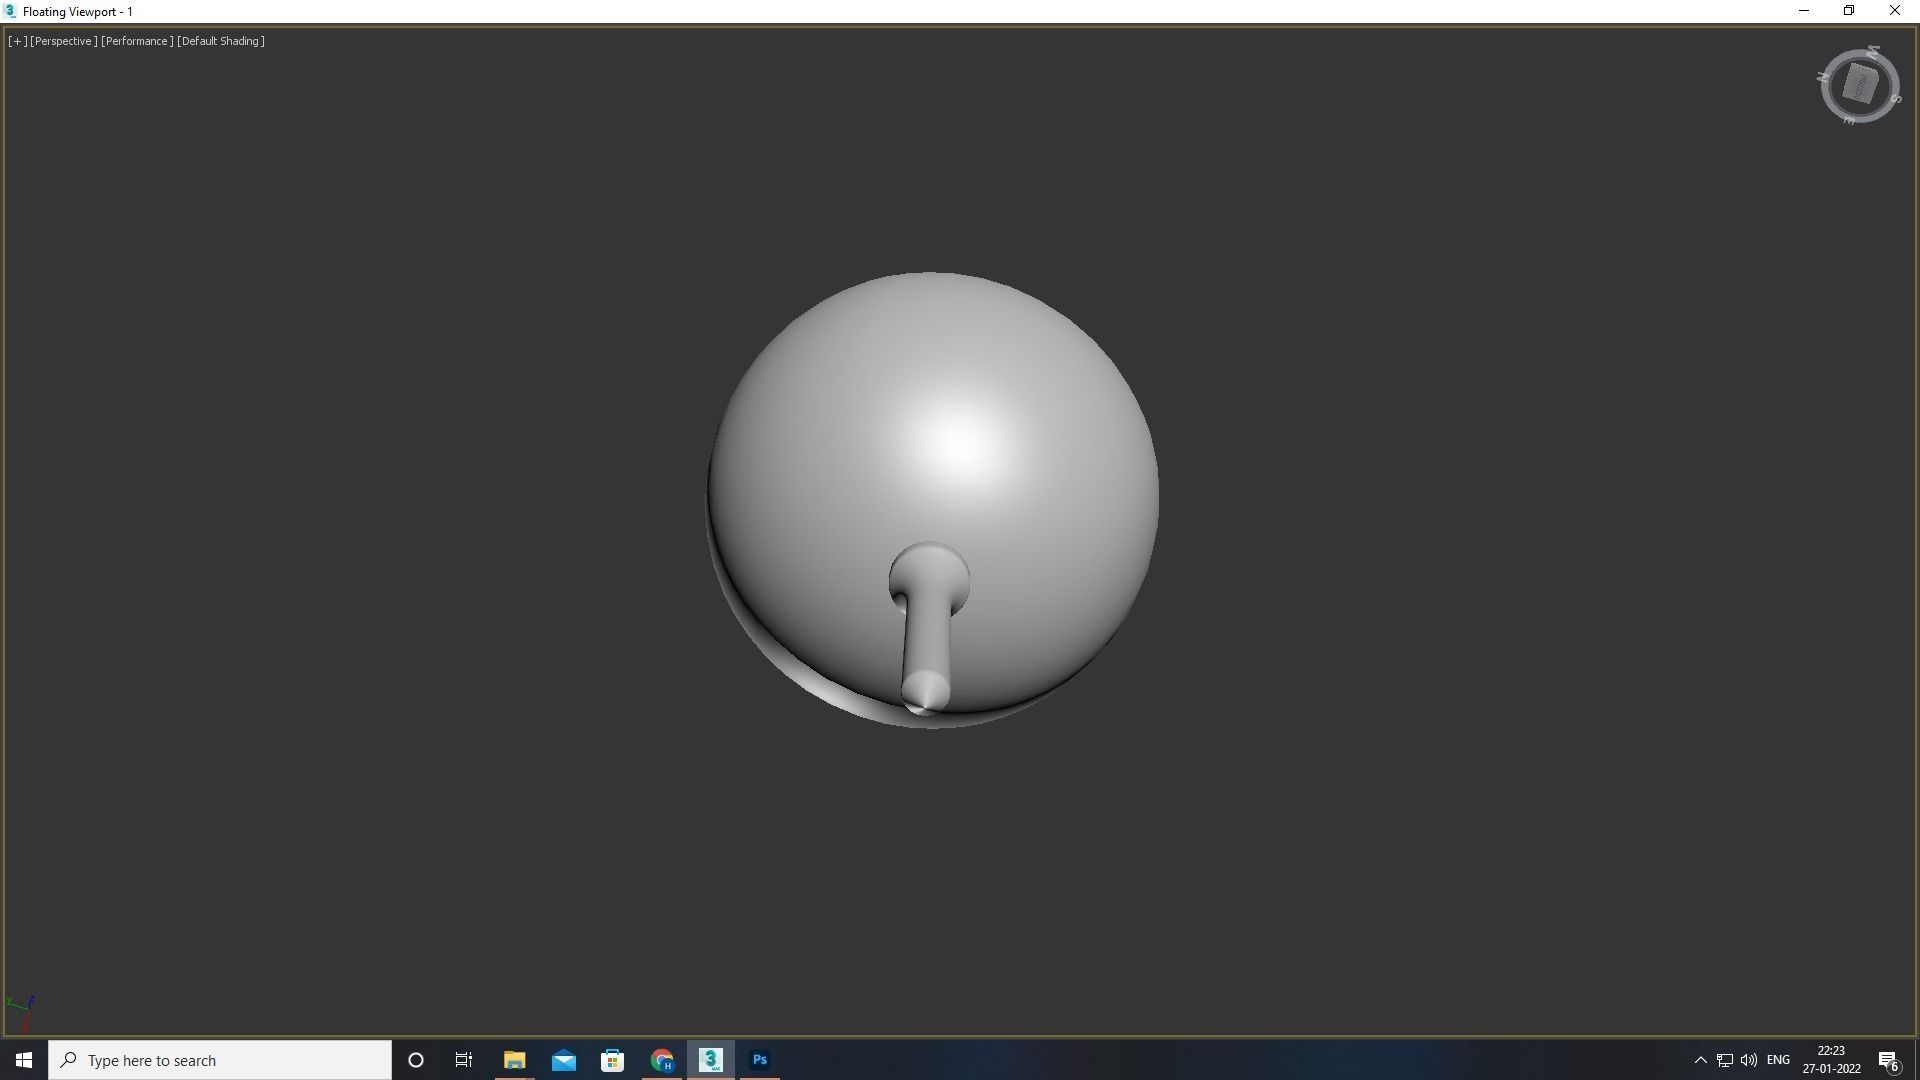Expand hidden system tray icons
Image resolution: width=1920 pixels, height=1080 pixels.
(x=1700, y=1060)
